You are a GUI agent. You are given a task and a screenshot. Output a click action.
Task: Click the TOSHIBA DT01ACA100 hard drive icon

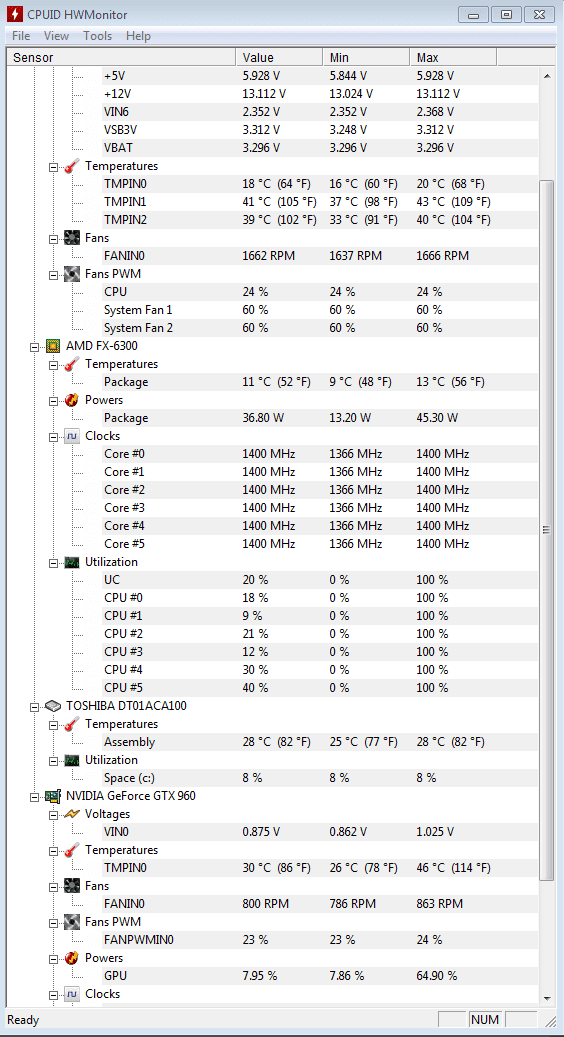(x=53, y=706)
